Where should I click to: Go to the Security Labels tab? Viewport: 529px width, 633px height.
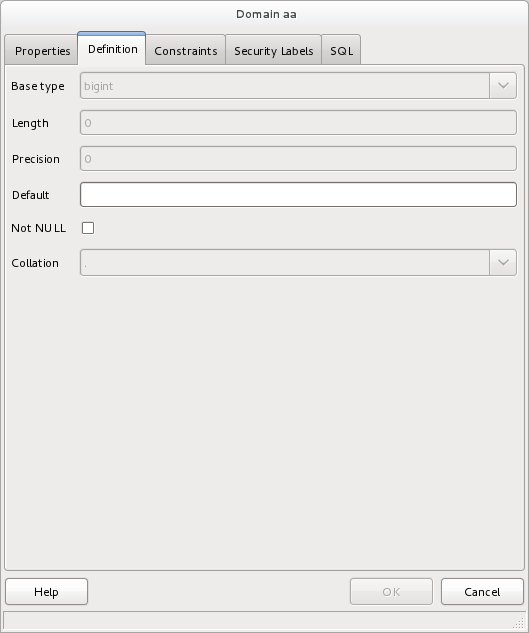273,50
